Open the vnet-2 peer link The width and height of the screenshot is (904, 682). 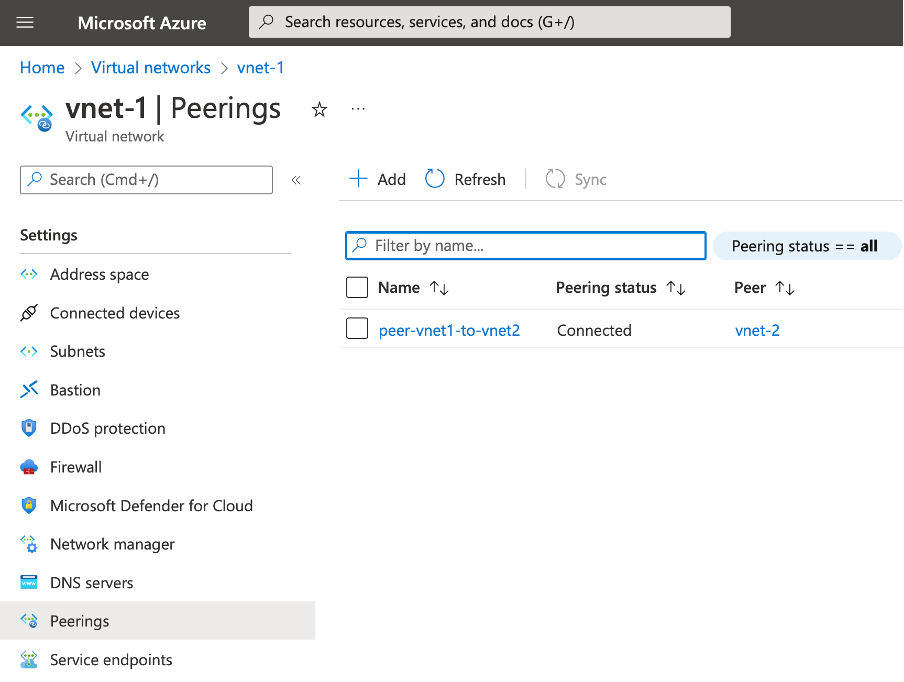757,330
